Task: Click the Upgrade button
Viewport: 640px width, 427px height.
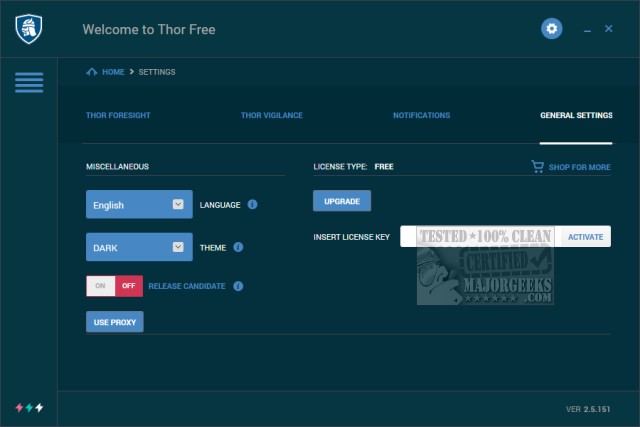Action: click(342, 201)
